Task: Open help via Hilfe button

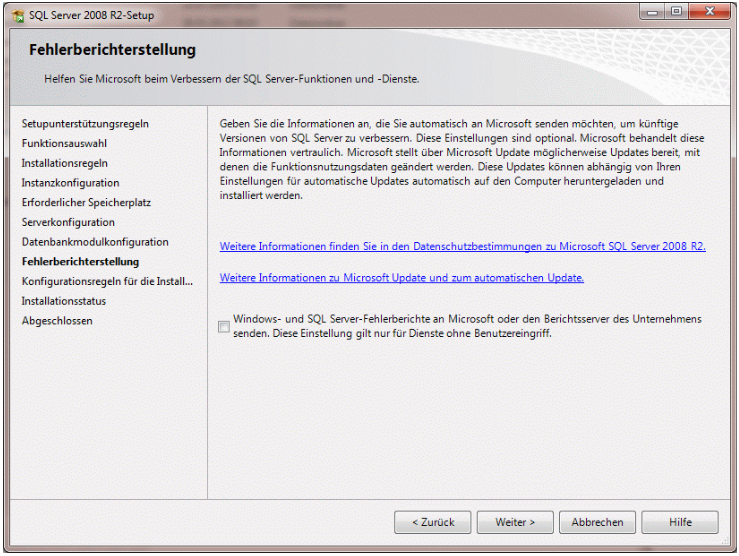Action: (x=680, y=522)
